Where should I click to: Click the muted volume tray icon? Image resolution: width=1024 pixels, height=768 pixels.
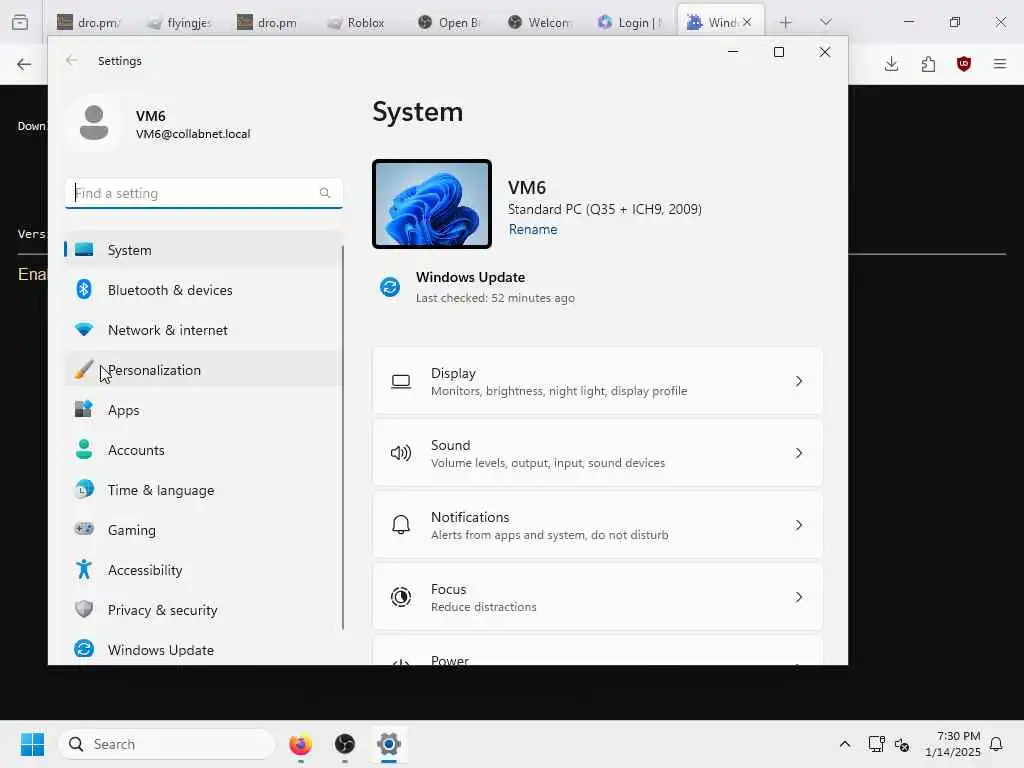pos(902,744)
